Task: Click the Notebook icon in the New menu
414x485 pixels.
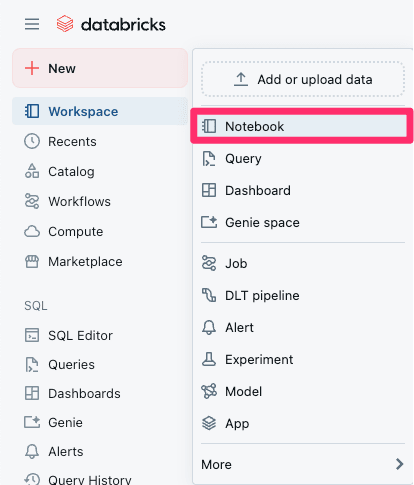Action: (x=209, y=126)
